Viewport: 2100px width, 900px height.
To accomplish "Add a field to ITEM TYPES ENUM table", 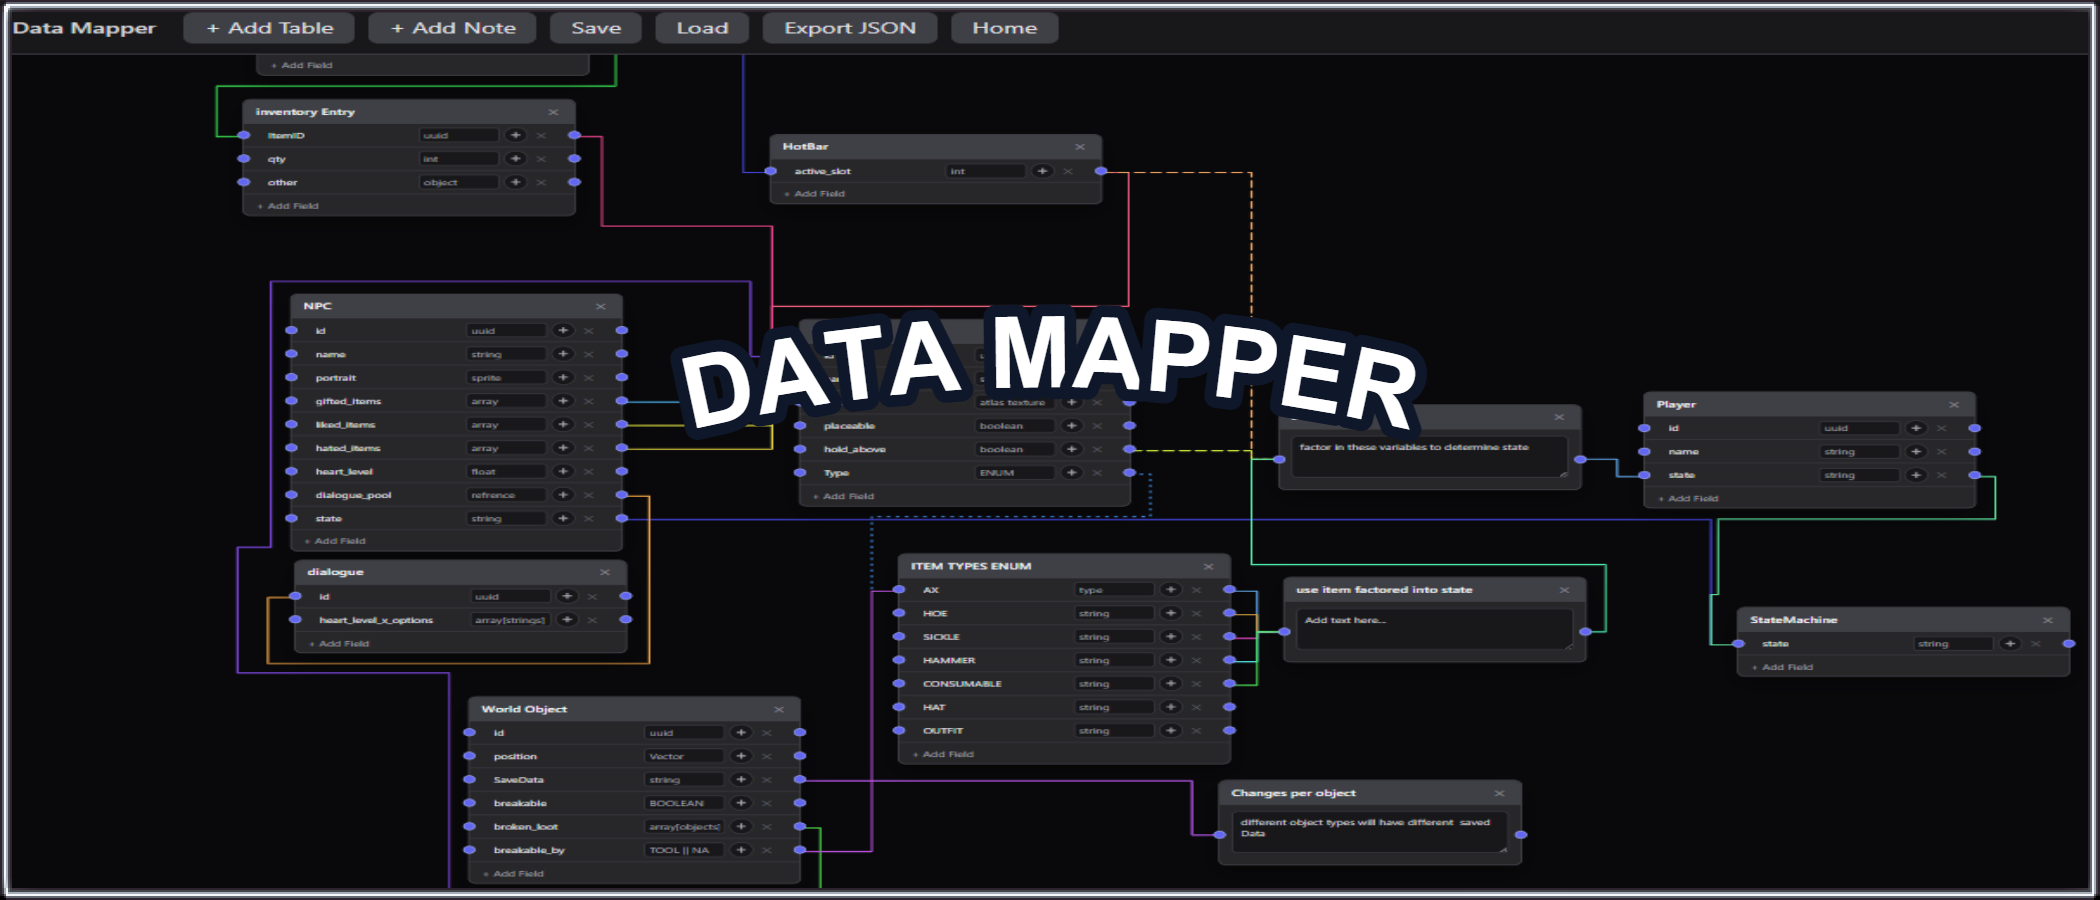I will 944,754.
